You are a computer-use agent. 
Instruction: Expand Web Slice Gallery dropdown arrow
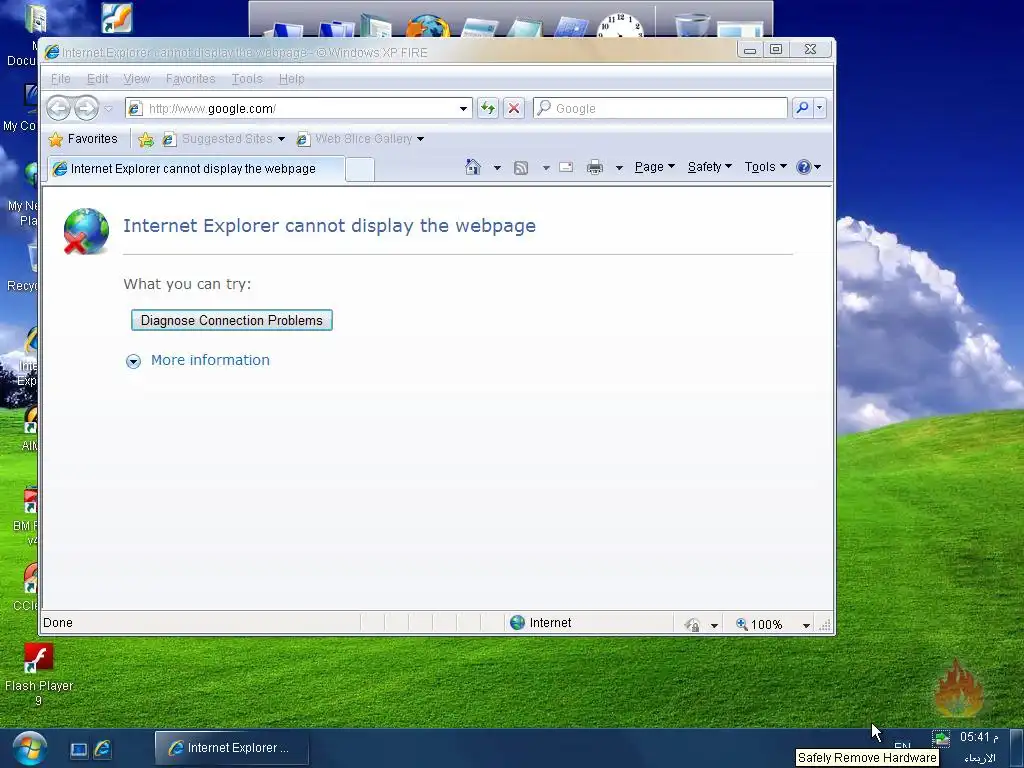click(x=421, y=139)
